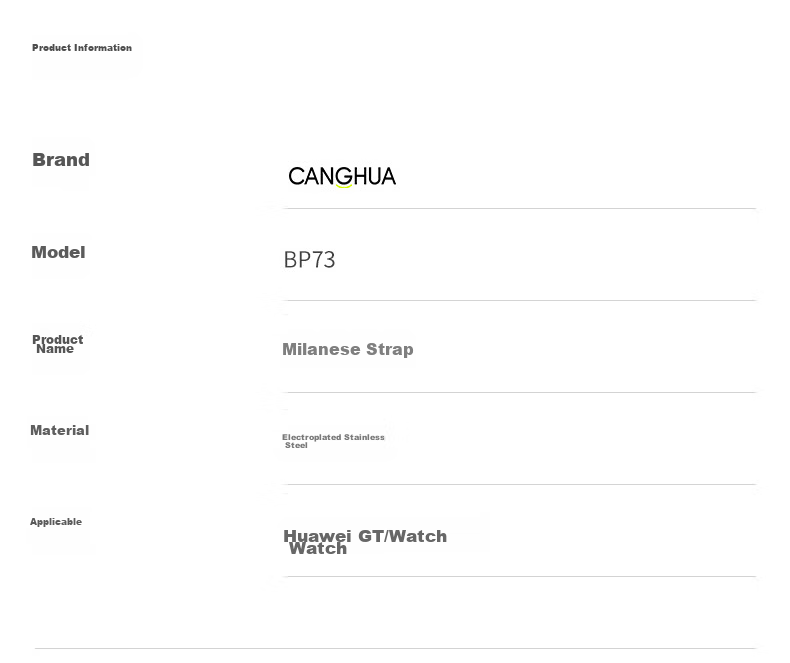Click the Electroplated Stainless Steel value
Viewport: 790px width, 663px height.
pyautogui.click(x=333, y=441)
